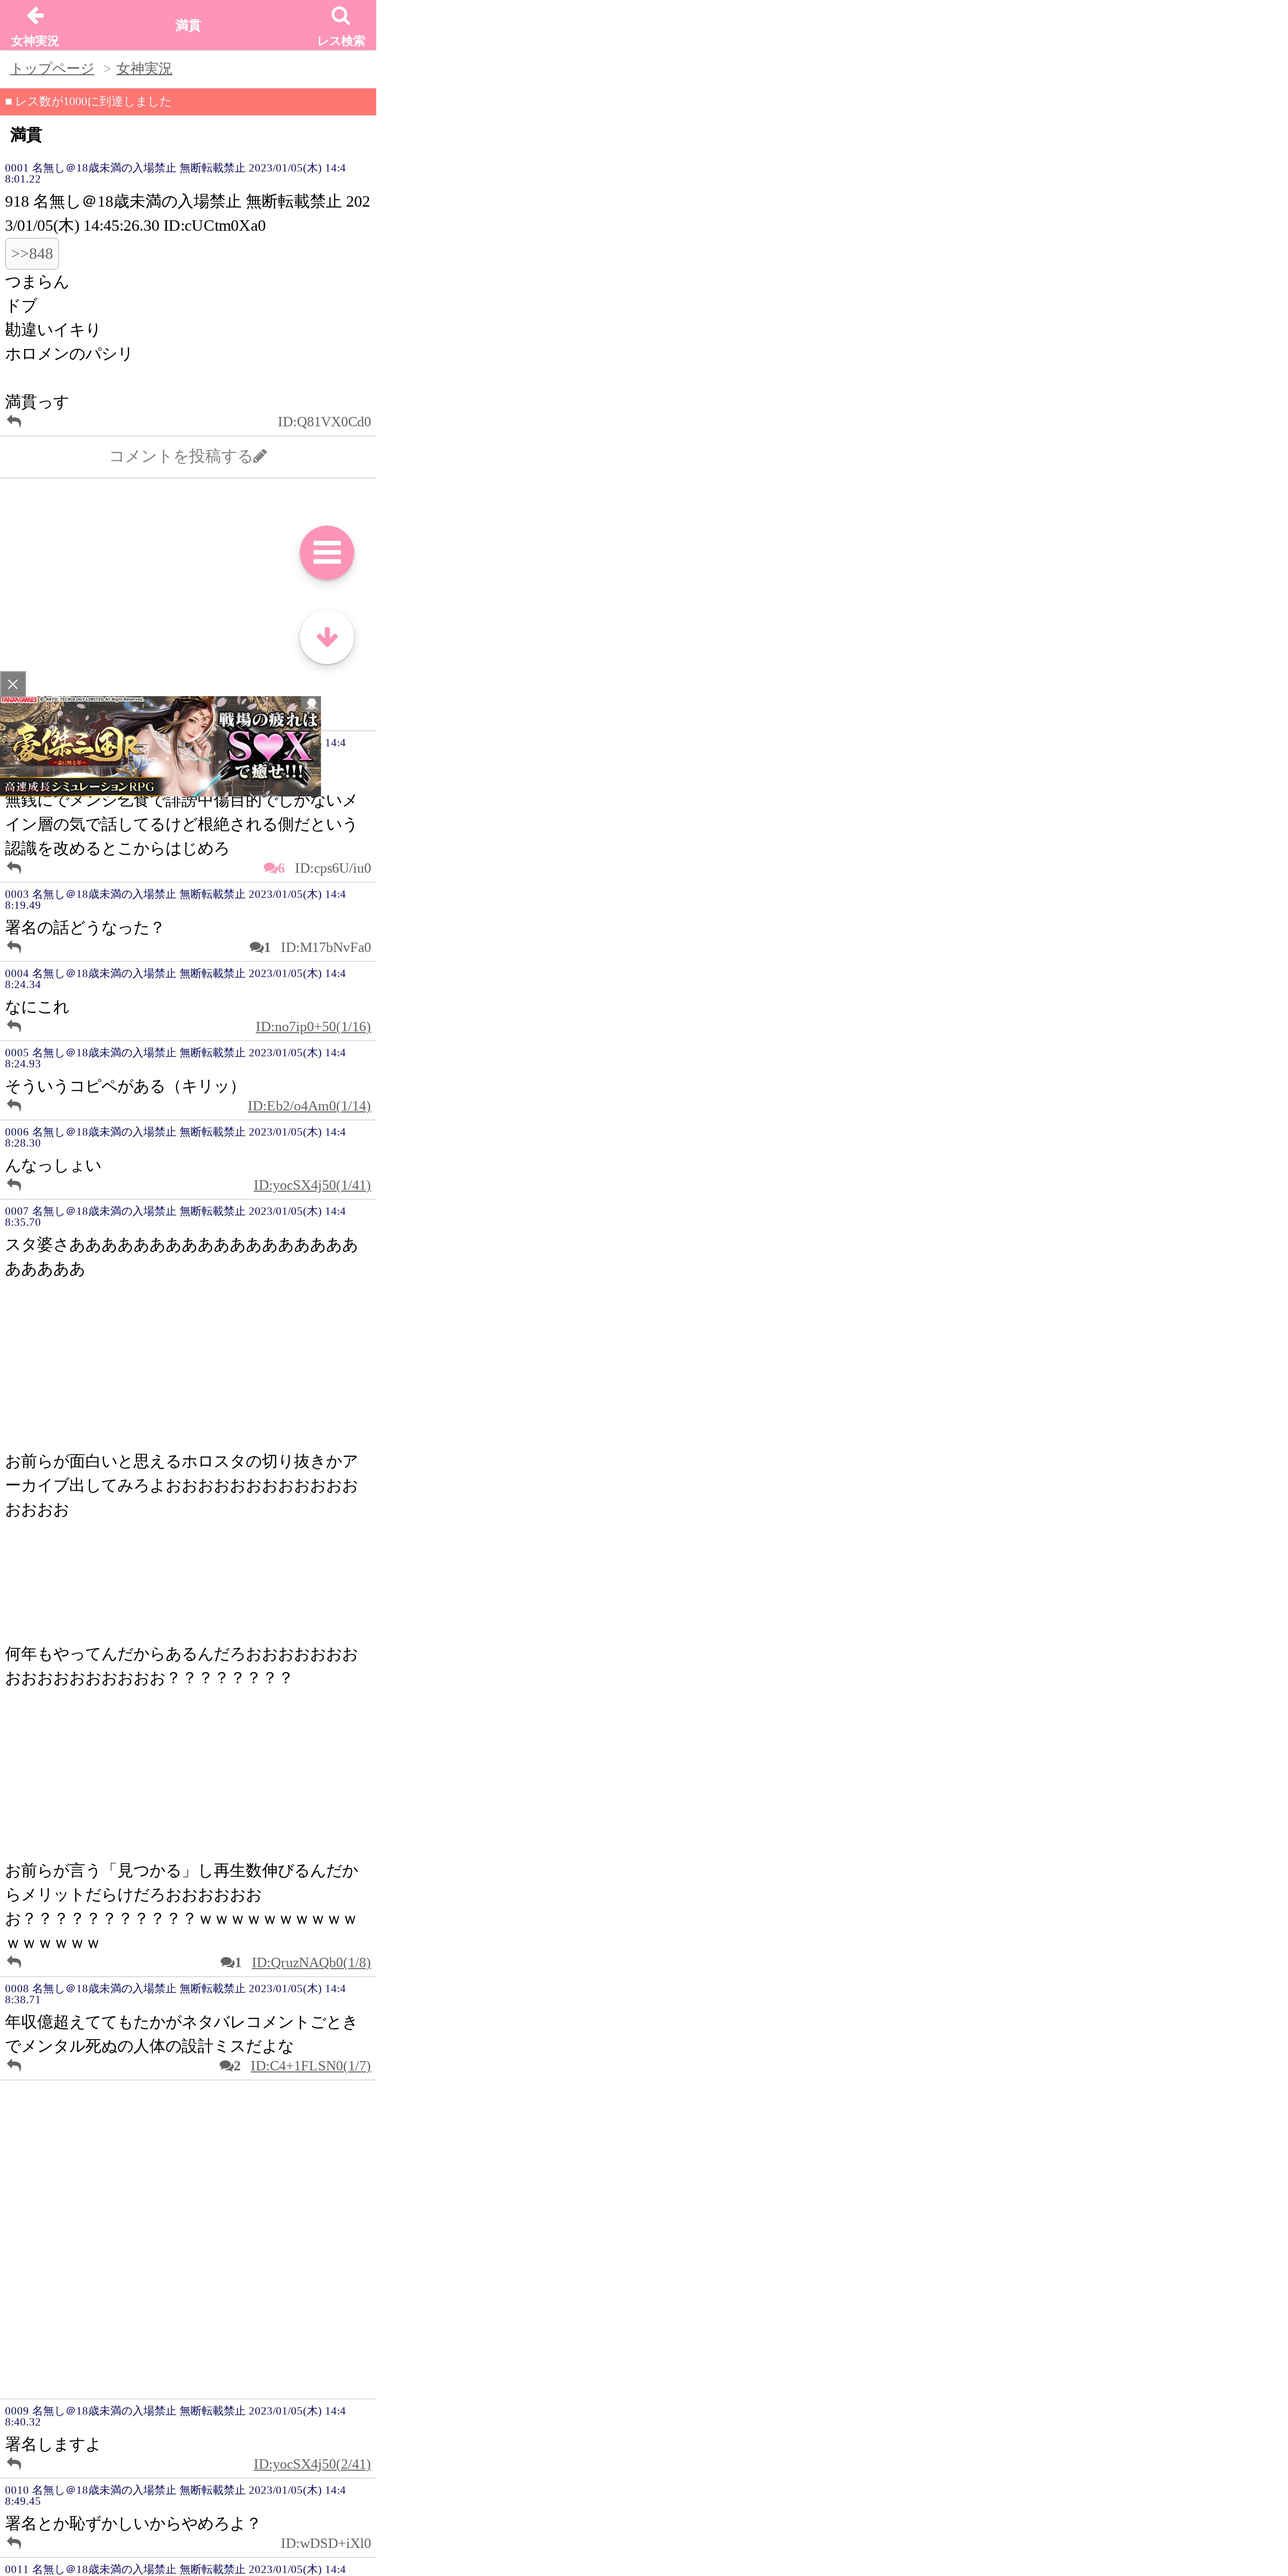
Task: Open レス検索 search icon
Action: (341, 25)
